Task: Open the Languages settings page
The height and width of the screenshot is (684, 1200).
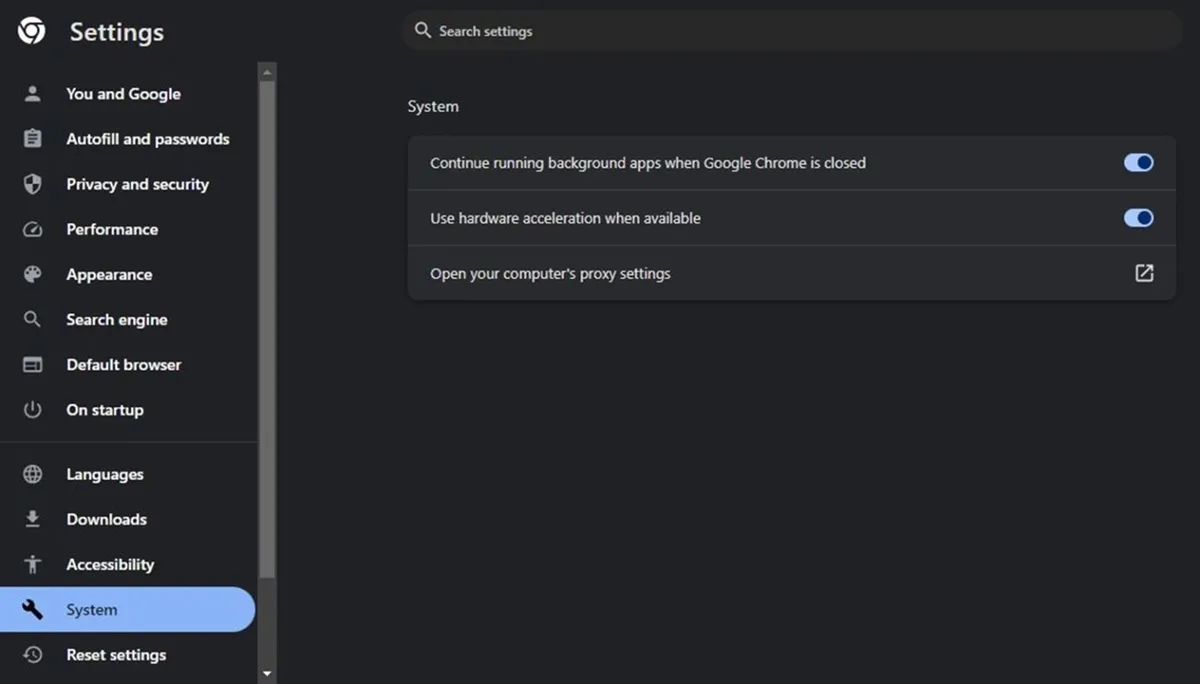Action: tap(128, 475)
